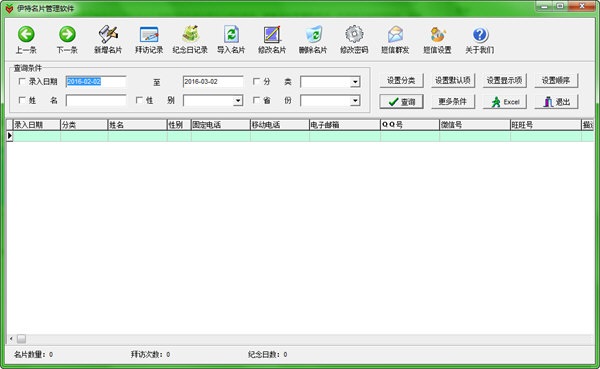Export to Excel button
Image resolution: width=600 pixels, height=369 pixels.
point(504,102)
